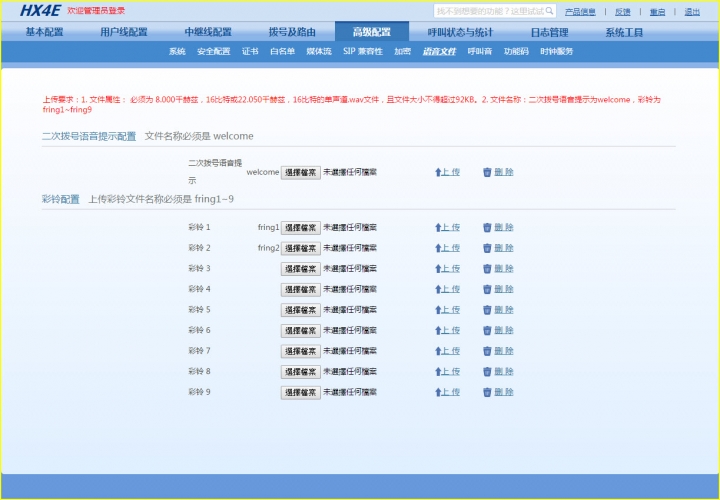
Task: Click the upload arrow icon for 二次拨号语音提示
Action: [x=438, y=172]
